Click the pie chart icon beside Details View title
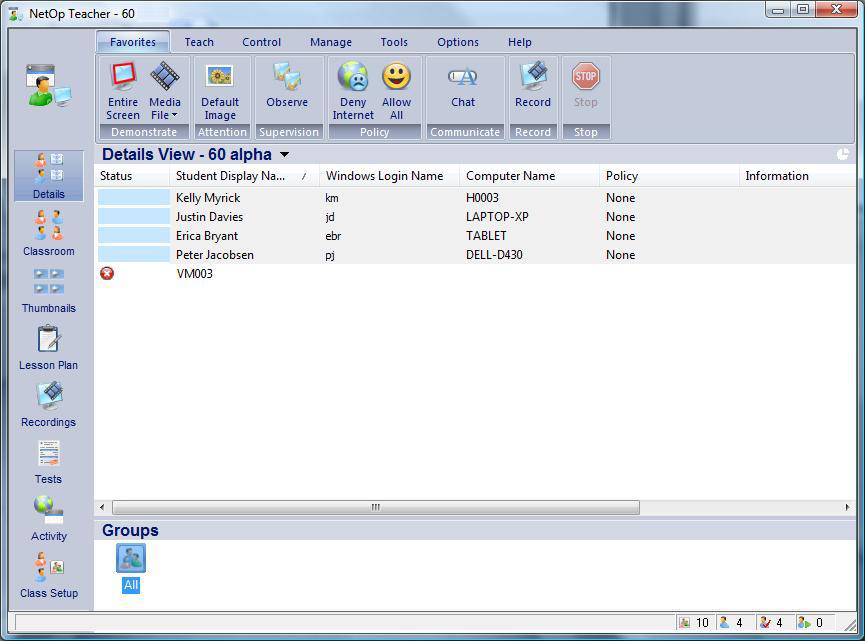Viewport: 865px width, 641px height. pos(843,154)
